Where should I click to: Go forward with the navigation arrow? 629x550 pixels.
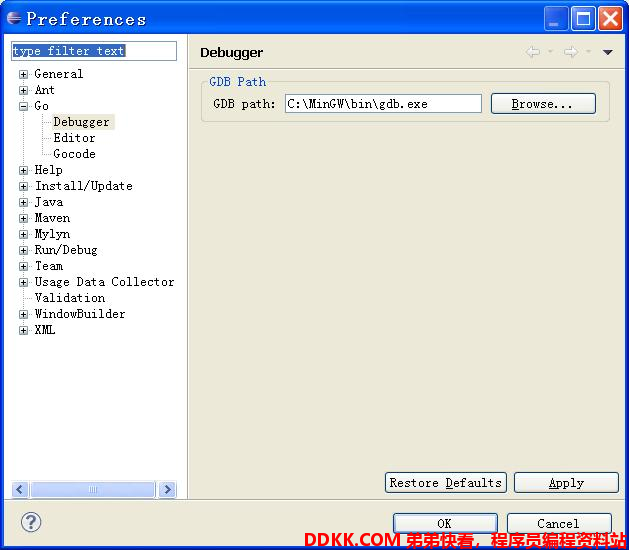point(571,52)
